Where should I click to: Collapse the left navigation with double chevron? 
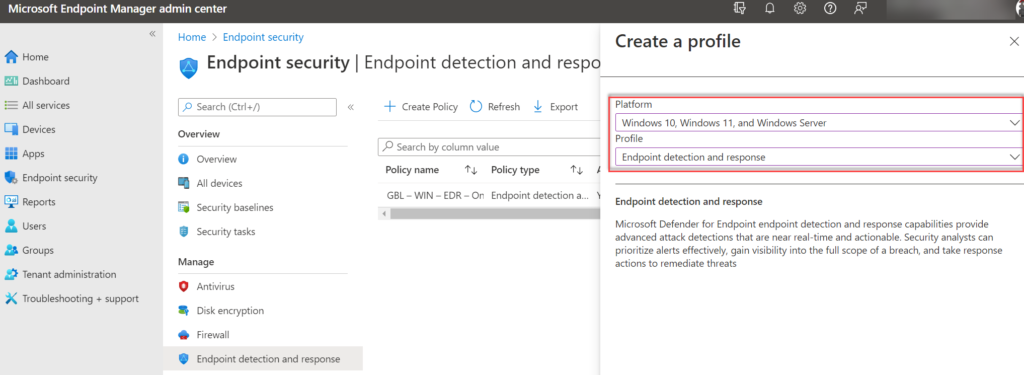click(x=152, y=33)
